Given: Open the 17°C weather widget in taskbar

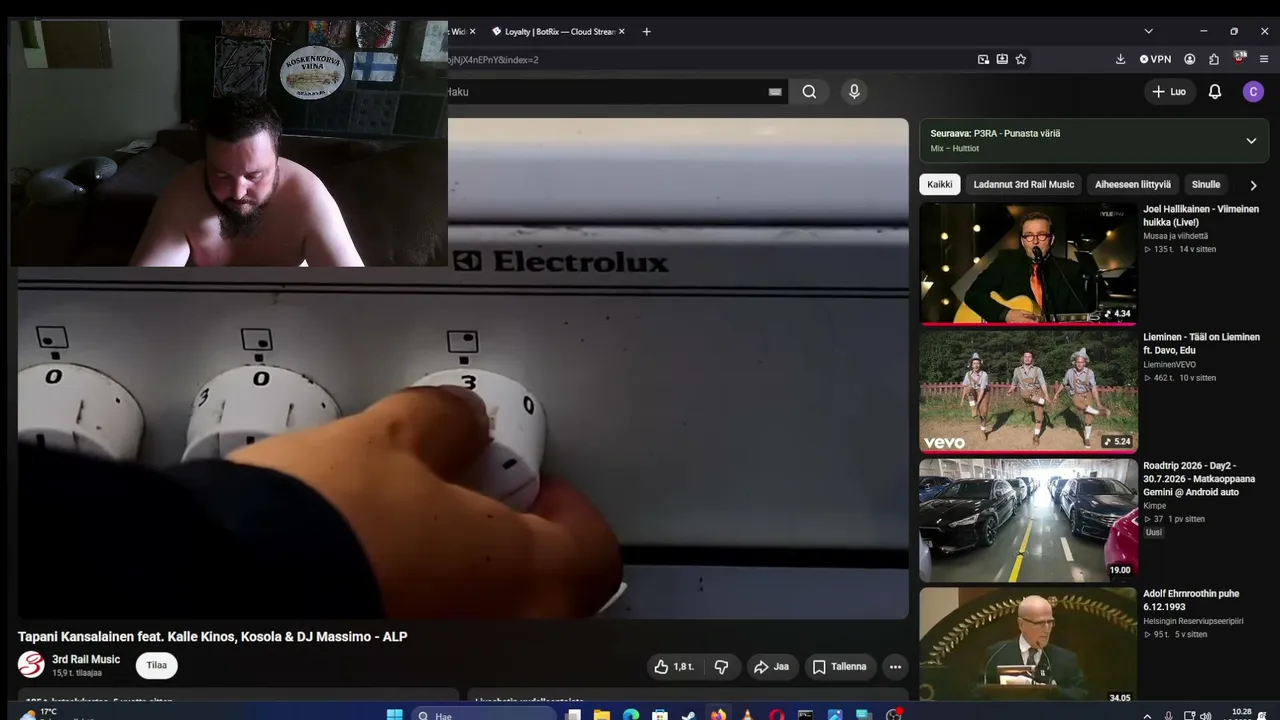Looking at the screenshot, I should [40, 715].
